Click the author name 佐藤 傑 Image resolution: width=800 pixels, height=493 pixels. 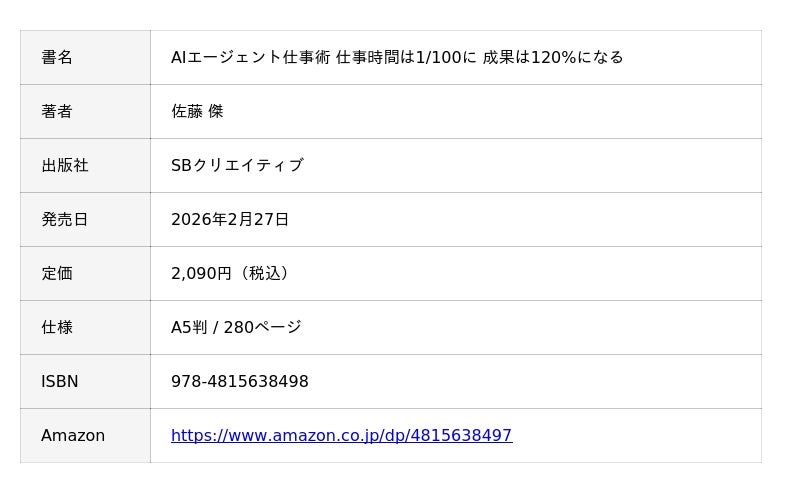[x=197, y=112]
